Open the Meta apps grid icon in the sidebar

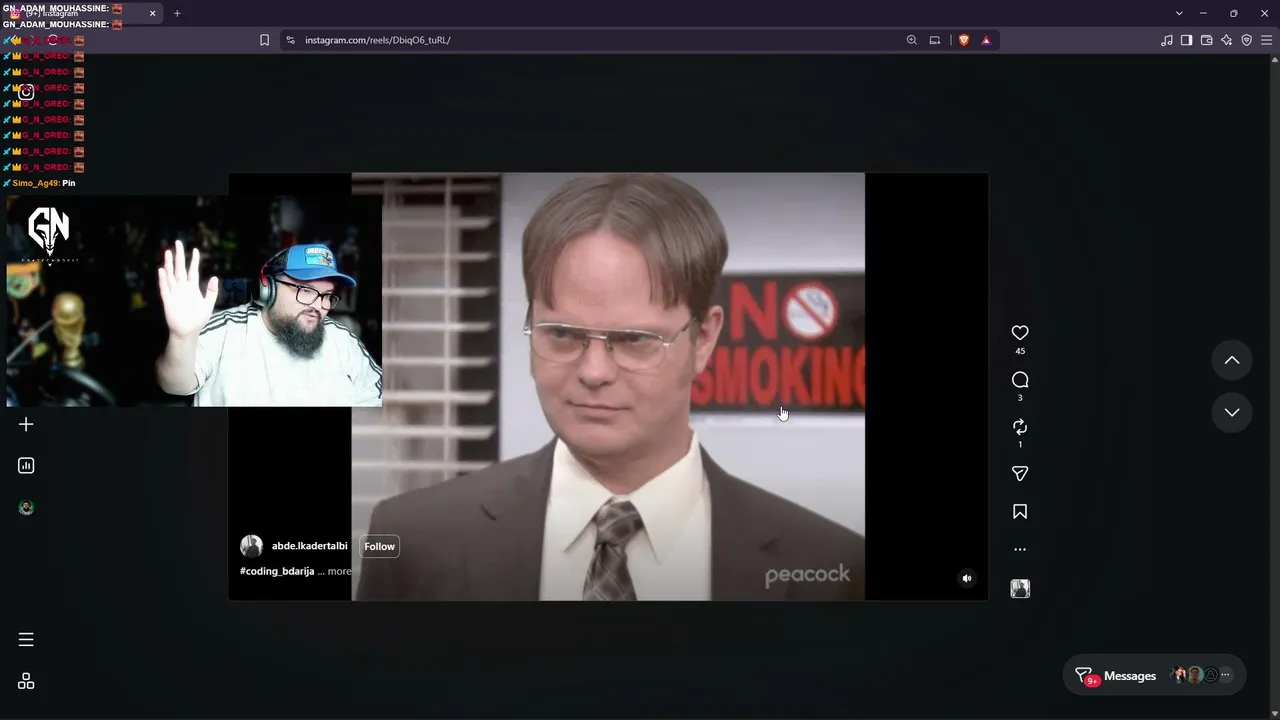point(26,681)
